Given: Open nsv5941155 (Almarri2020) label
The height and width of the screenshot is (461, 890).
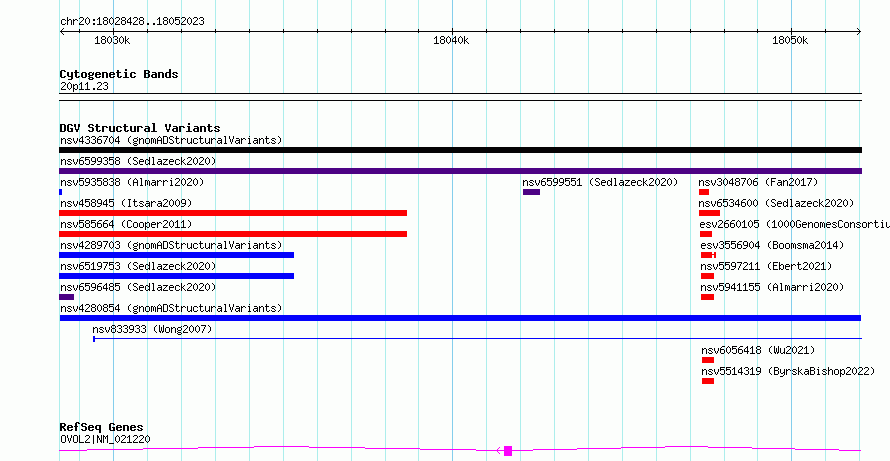Looking at the screenshot, I should click(772, 287).
